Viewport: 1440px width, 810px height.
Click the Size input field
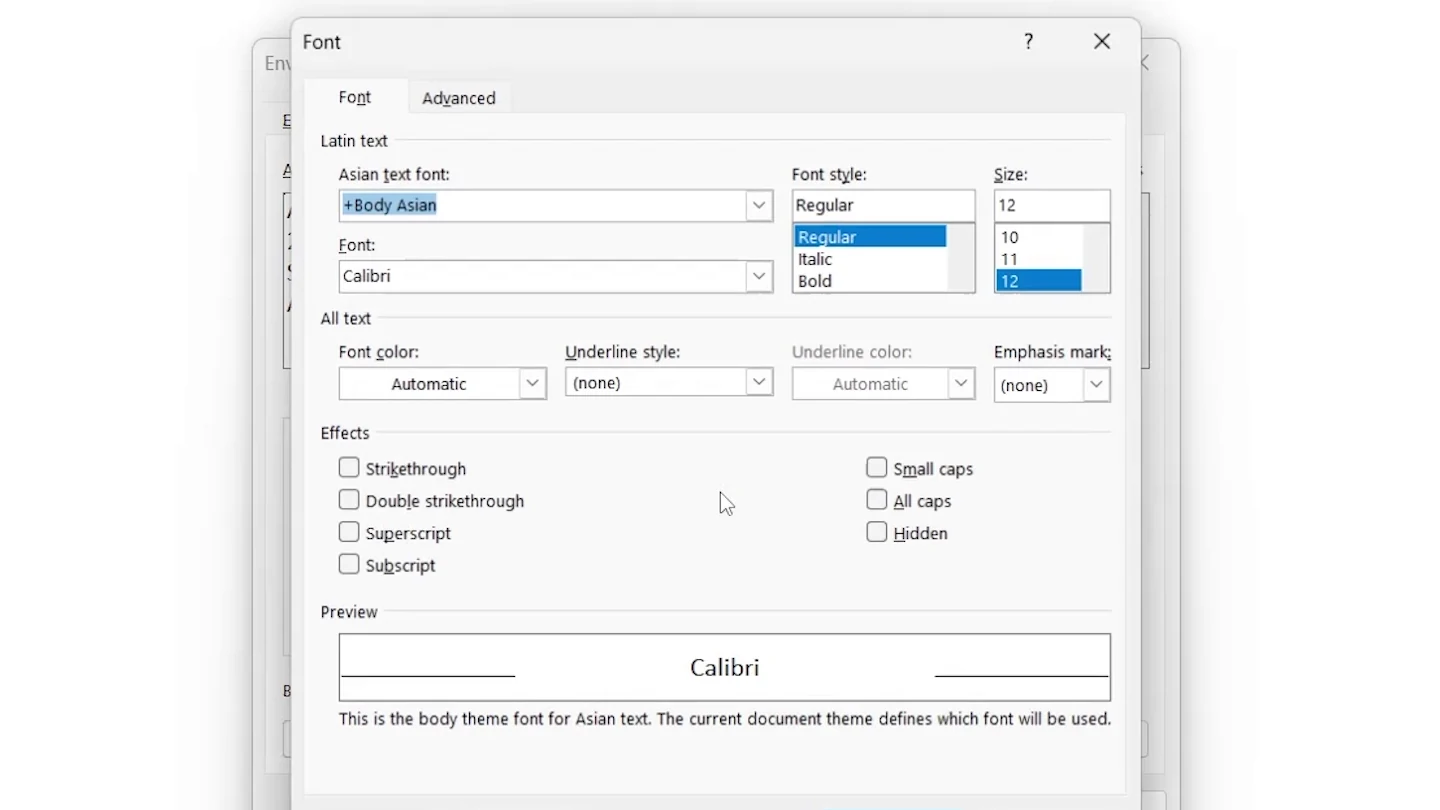(1052, 205)
